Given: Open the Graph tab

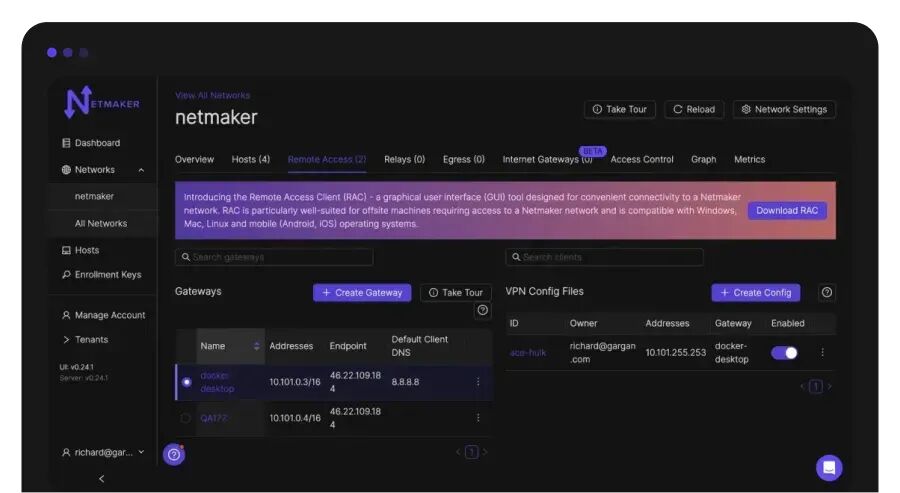Looking at the screenshot, I should [704, 160].
